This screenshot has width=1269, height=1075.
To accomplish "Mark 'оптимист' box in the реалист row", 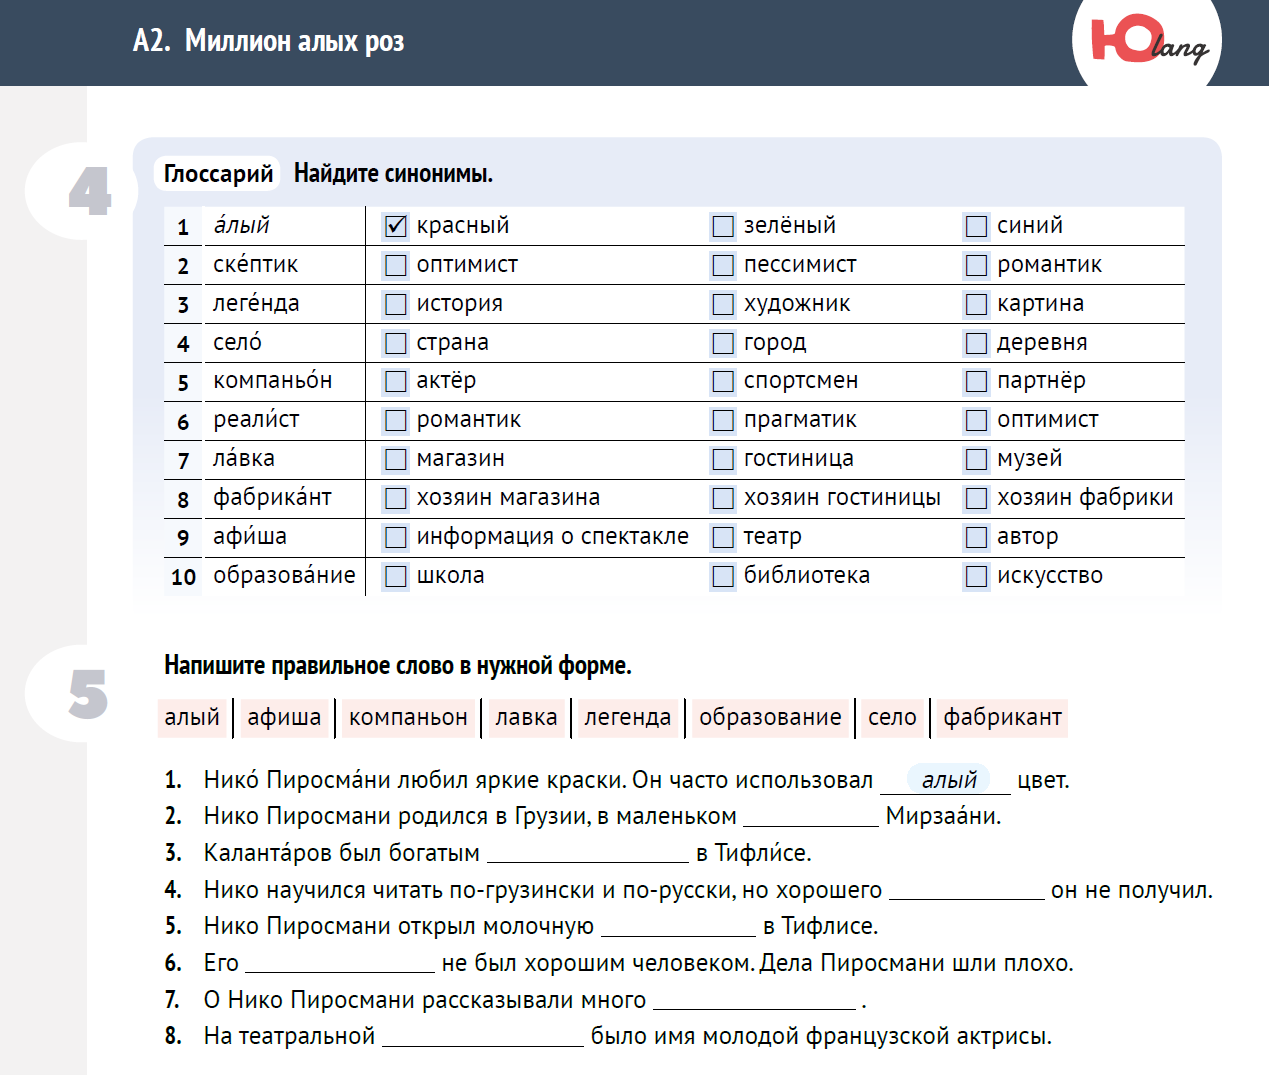I will click(x=976, y=420).
